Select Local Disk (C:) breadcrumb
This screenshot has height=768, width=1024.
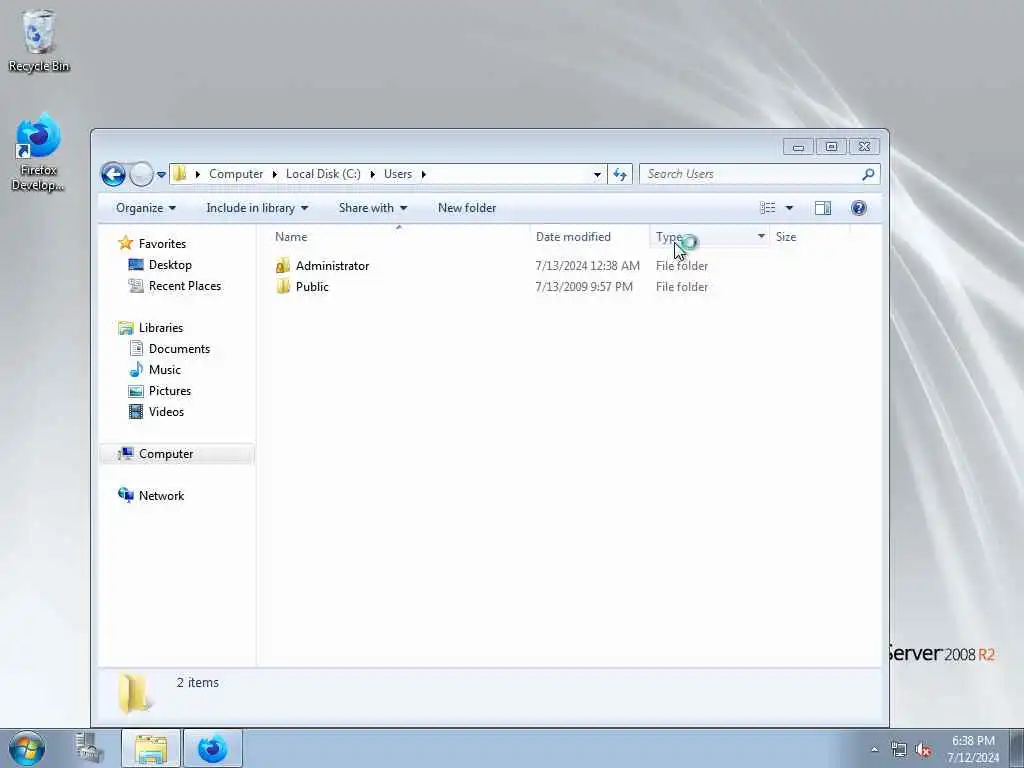tap(323, 174)
